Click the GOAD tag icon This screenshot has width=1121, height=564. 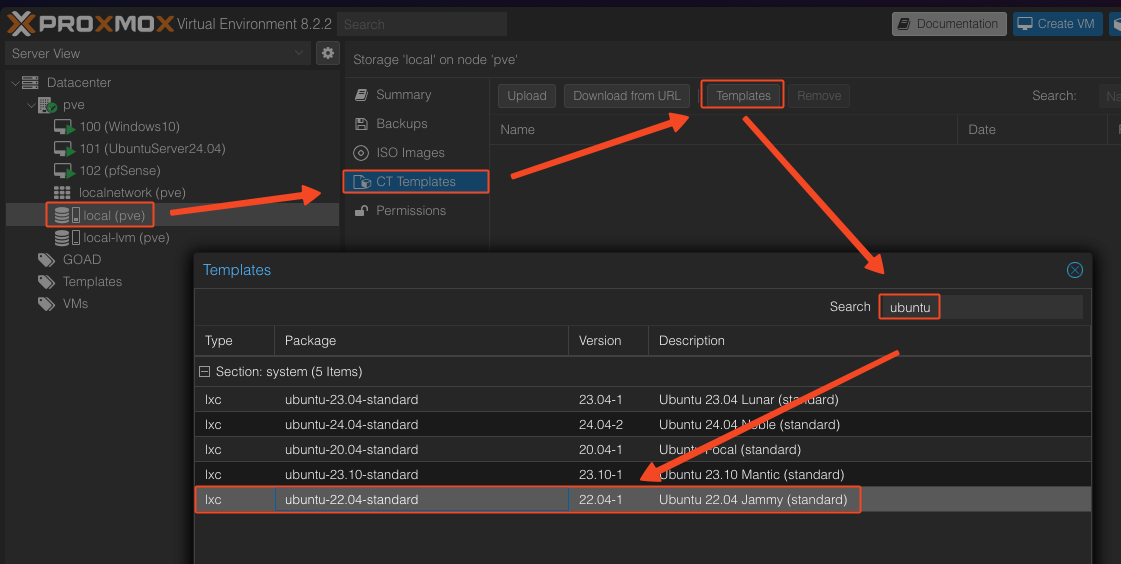pyautogui.click(x=46, y=259)
